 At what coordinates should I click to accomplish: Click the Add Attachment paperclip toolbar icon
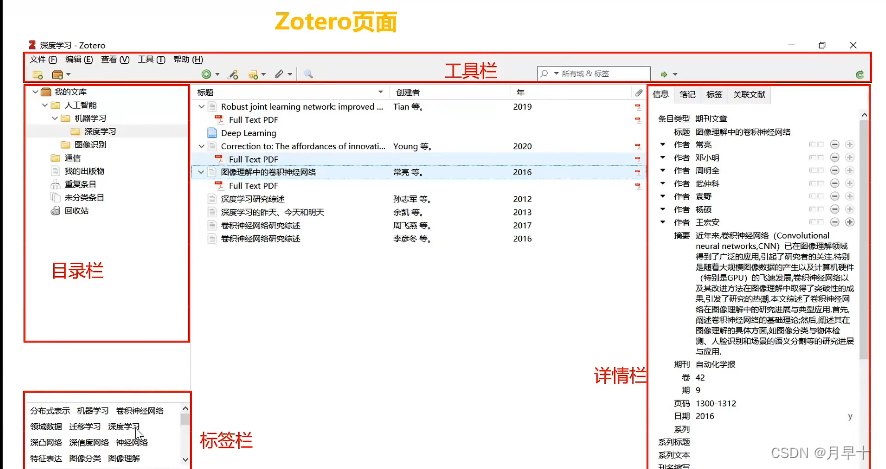pyautogui.click(x=279, y=74)
